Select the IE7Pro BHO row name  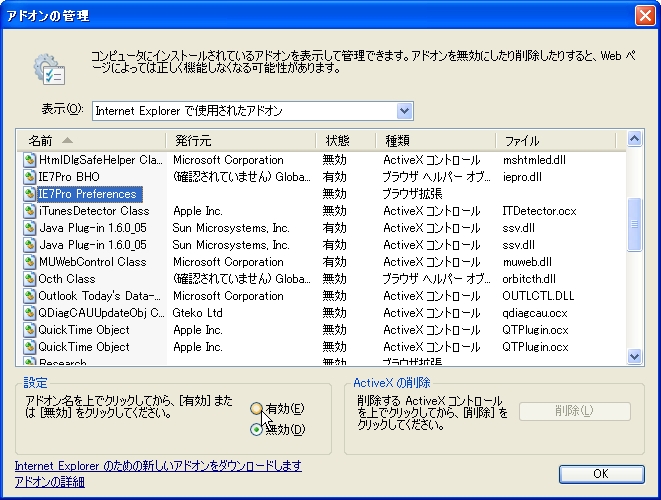pos(69,177)
